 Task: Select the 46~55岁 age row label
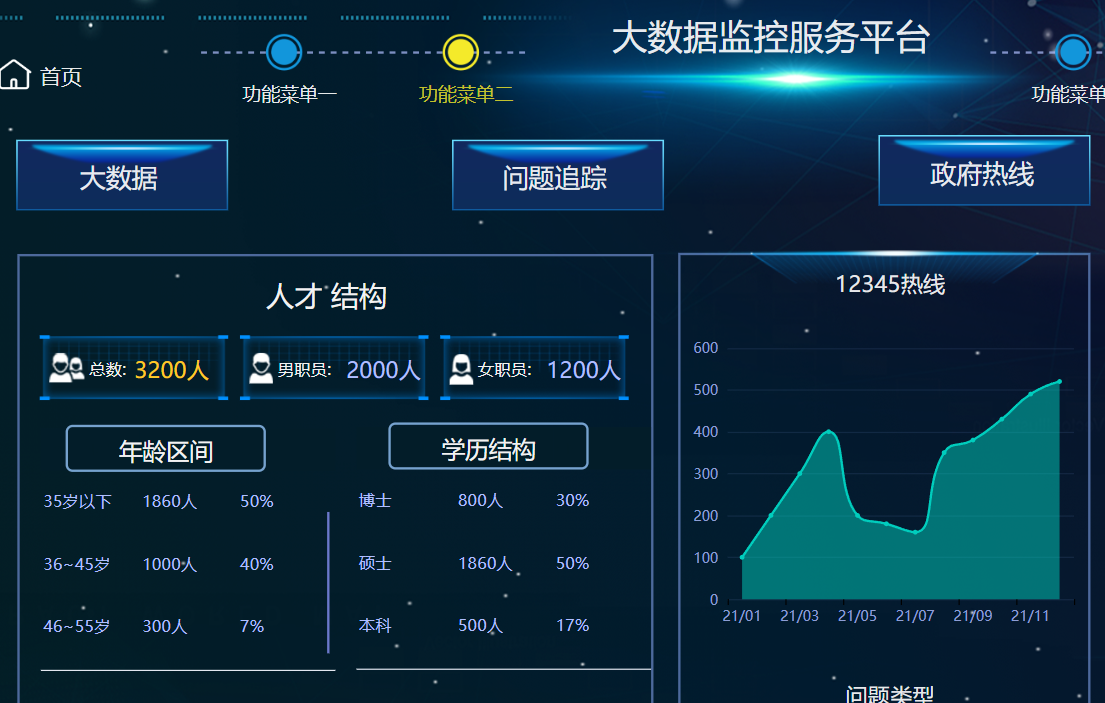[x=77, y=626]
